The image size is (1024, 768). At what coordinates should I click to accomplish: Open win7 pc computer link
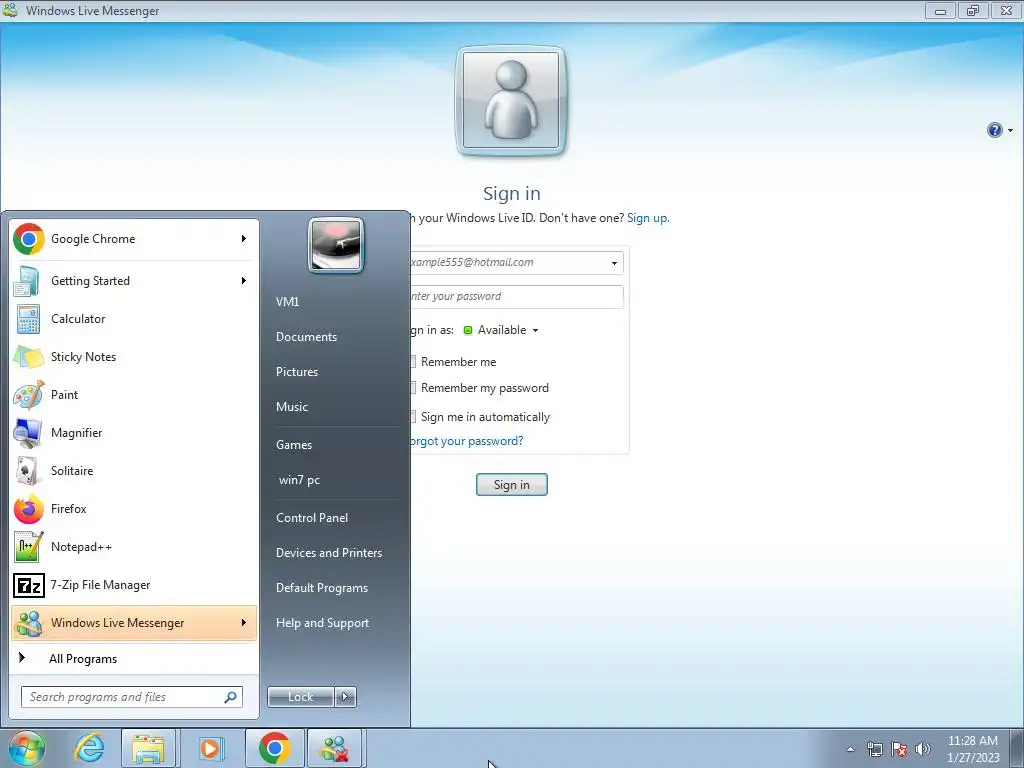tap(299, 480)
